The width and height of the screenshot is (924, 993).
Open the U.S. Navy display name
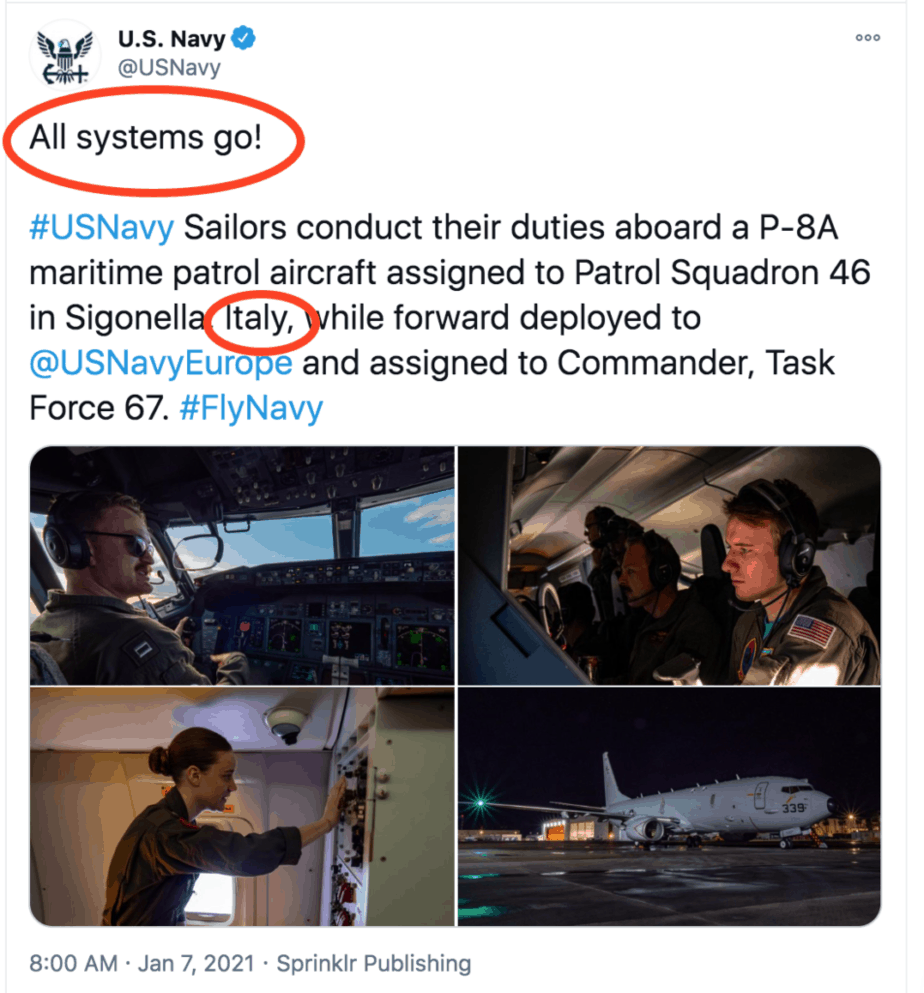(x=171, y=41)
